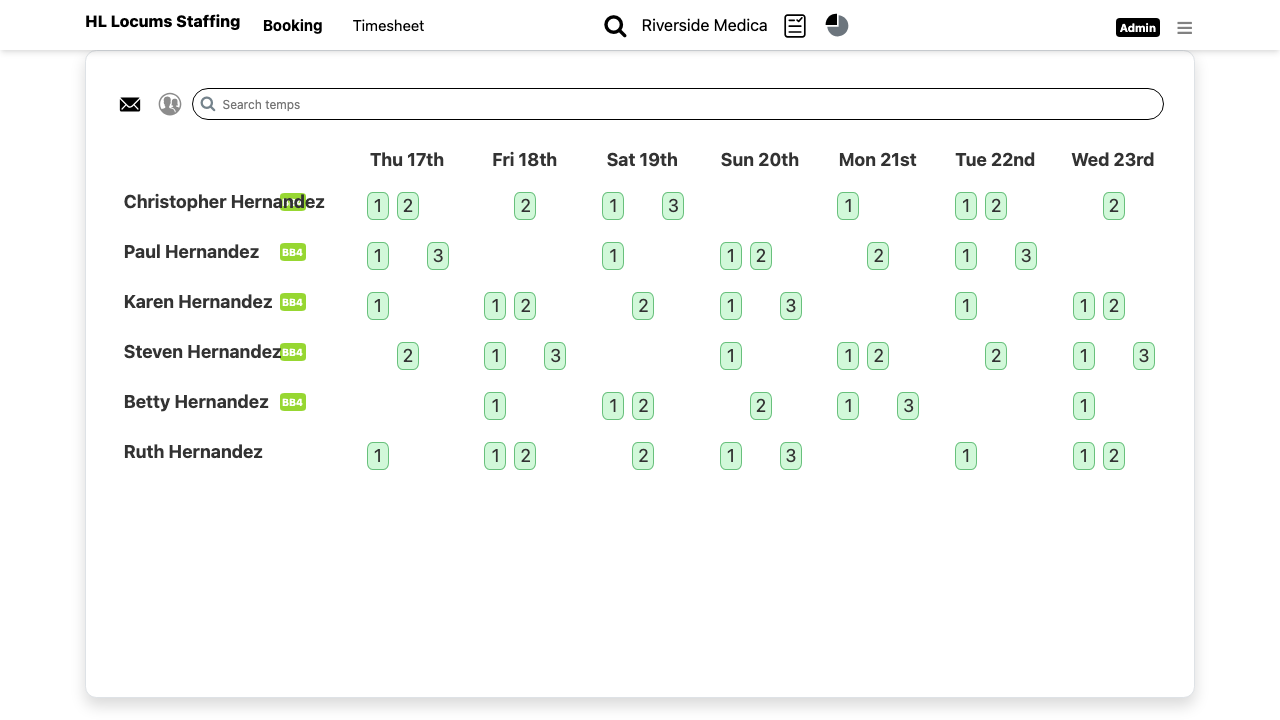
Task: Select Christopher's Sat 19th shift 3
Action: (673, 206)
